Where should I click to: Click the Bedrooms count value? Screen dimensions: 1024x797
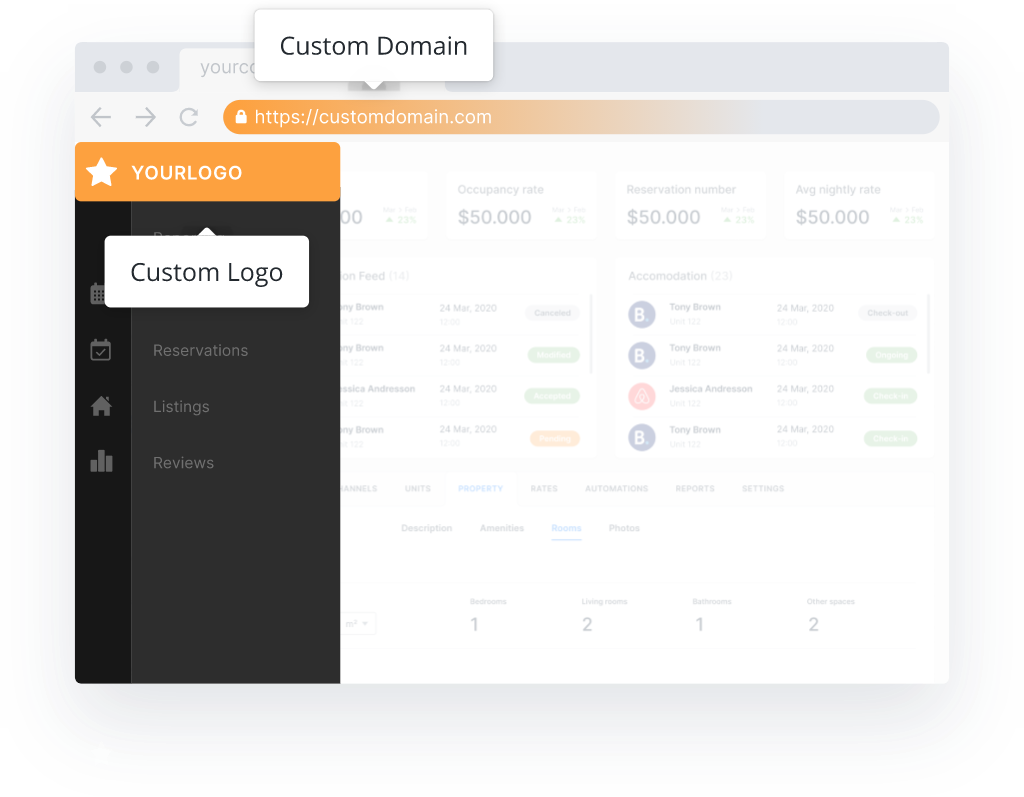475,625
